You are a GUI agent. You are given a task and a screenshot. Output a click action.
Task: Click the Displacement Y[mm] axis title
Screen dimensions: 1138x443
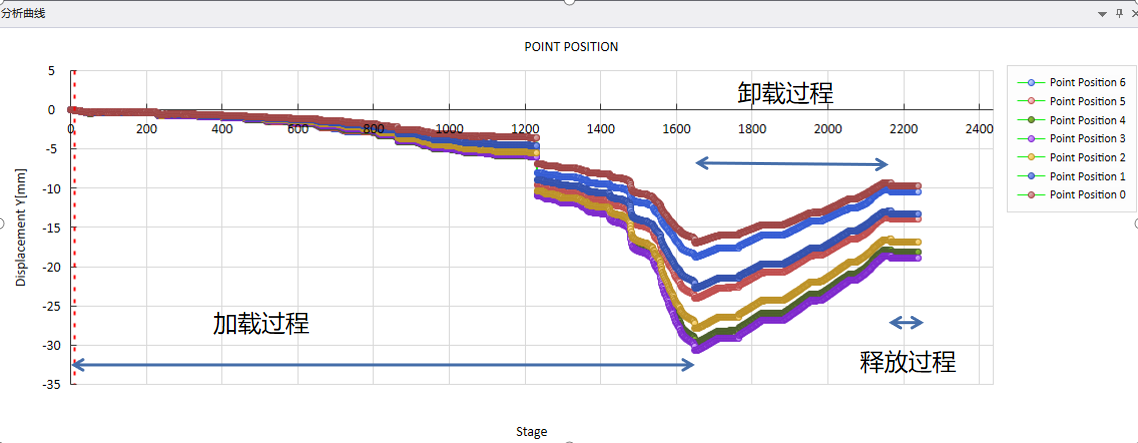click(x=21, y=226)
